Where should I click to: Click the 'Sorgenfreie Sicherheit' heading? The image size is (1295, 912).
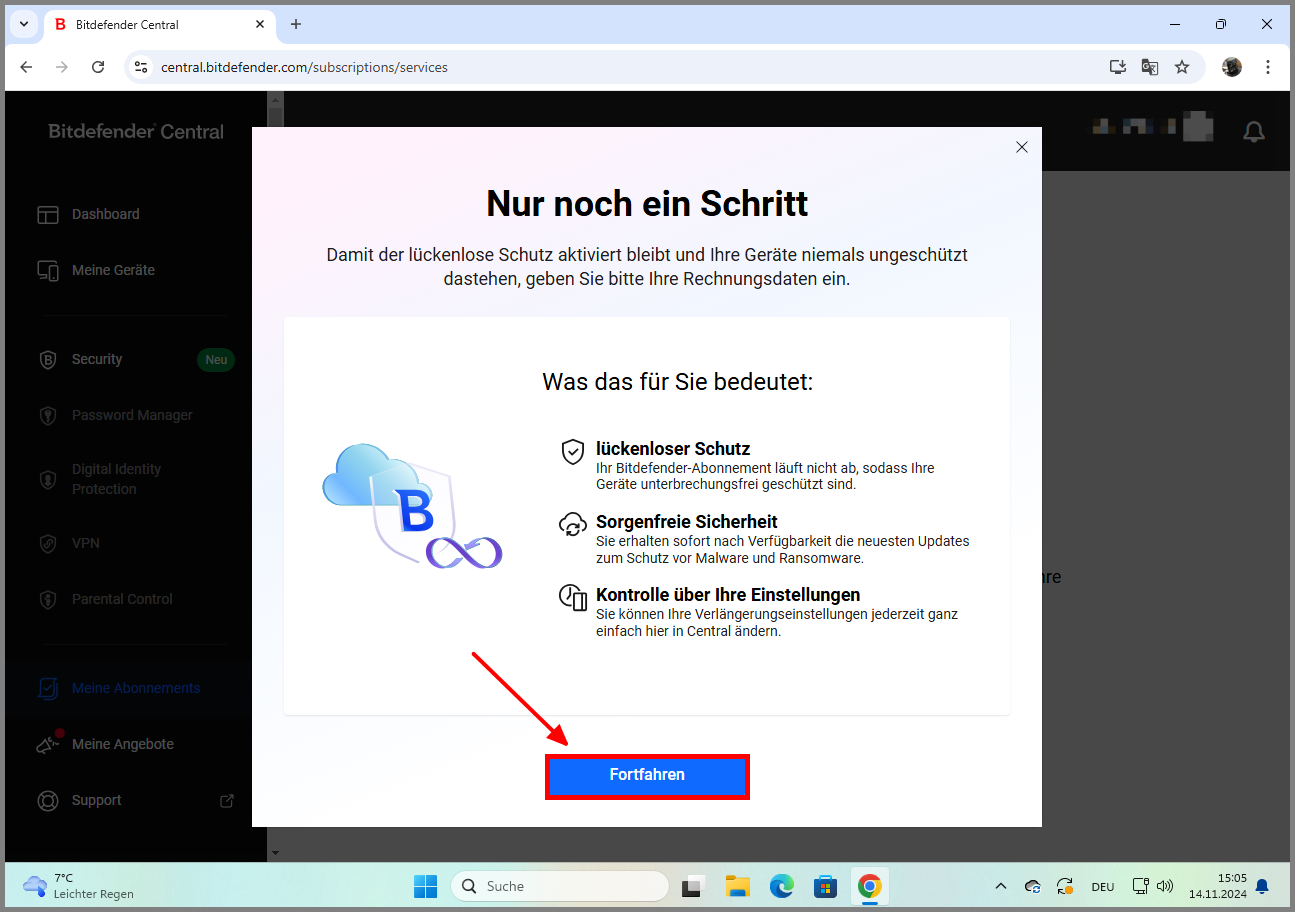[687, 521]
